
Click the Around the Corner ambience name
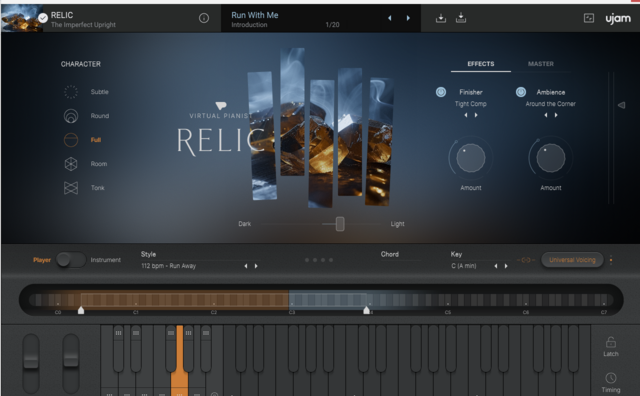pyautogui.click(x=551, y=104)
